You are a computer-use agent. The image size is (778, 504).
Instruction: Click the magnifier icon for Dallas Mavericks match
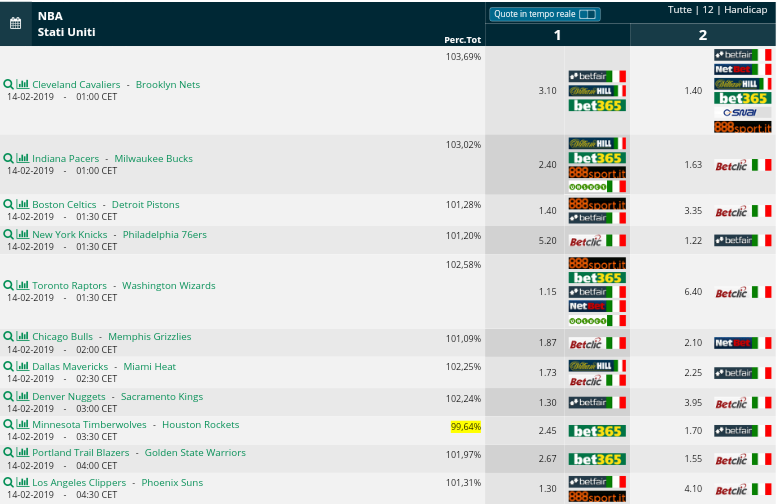(x=8, y=367)
